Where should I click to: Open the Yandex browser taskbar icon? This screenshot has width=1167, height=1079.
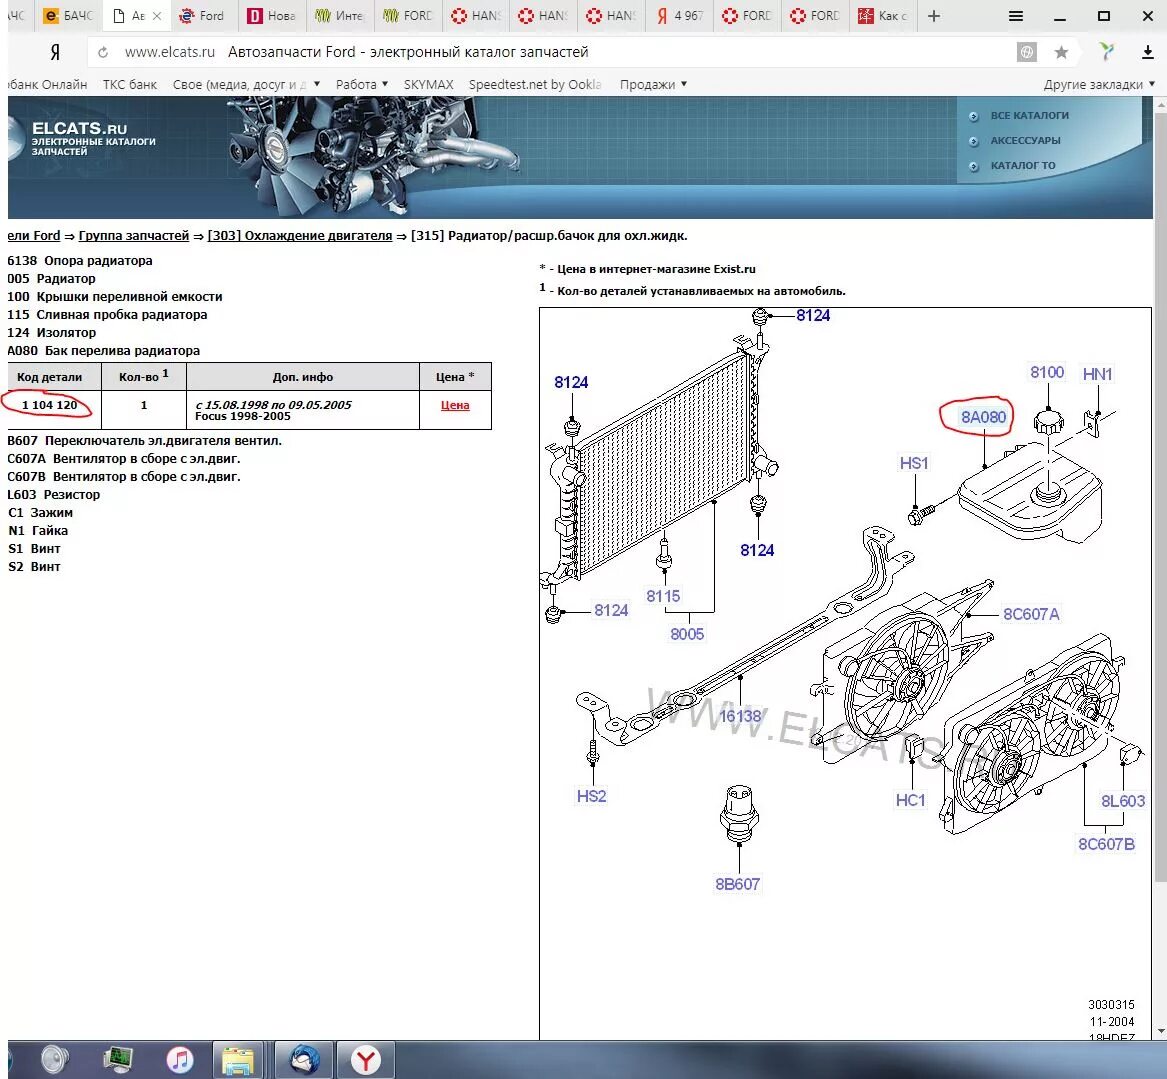(x=365, y=1060)
